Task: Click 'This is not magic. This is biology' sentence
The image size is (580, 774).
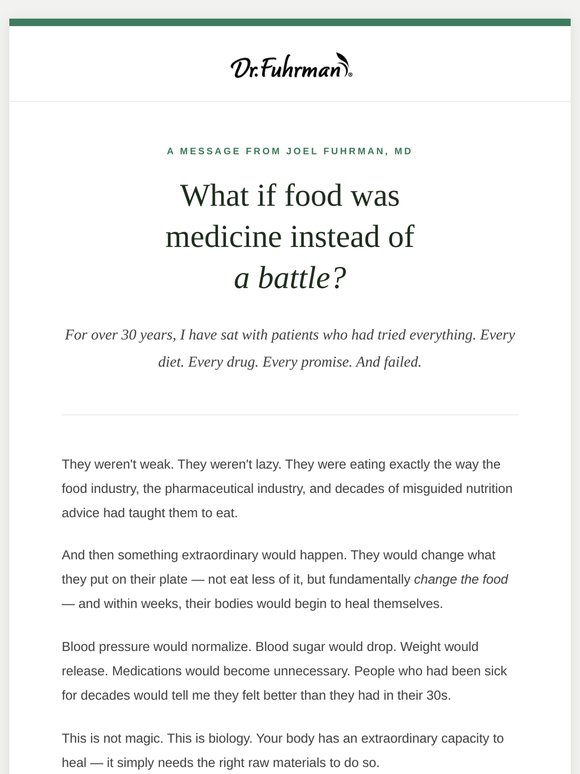Action: pyautogui.click(x=157, y=738)
